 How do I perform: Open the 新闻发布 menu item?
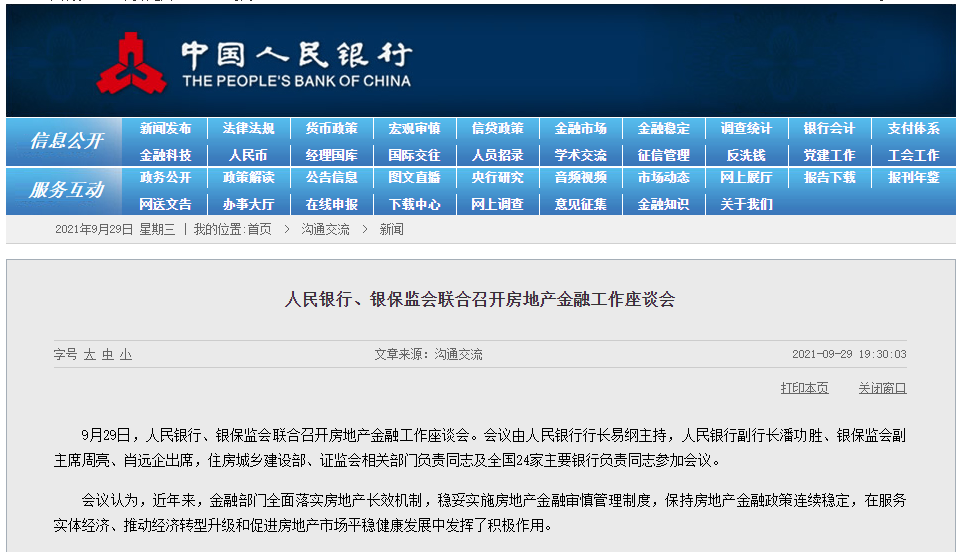165,129
